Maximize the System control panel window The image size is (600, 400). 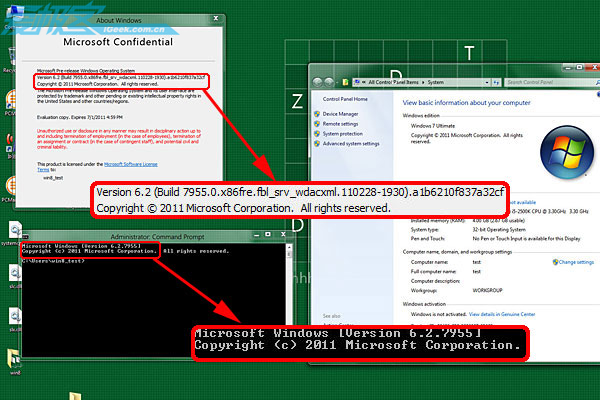pyautogui.click(x=580, y=67)
